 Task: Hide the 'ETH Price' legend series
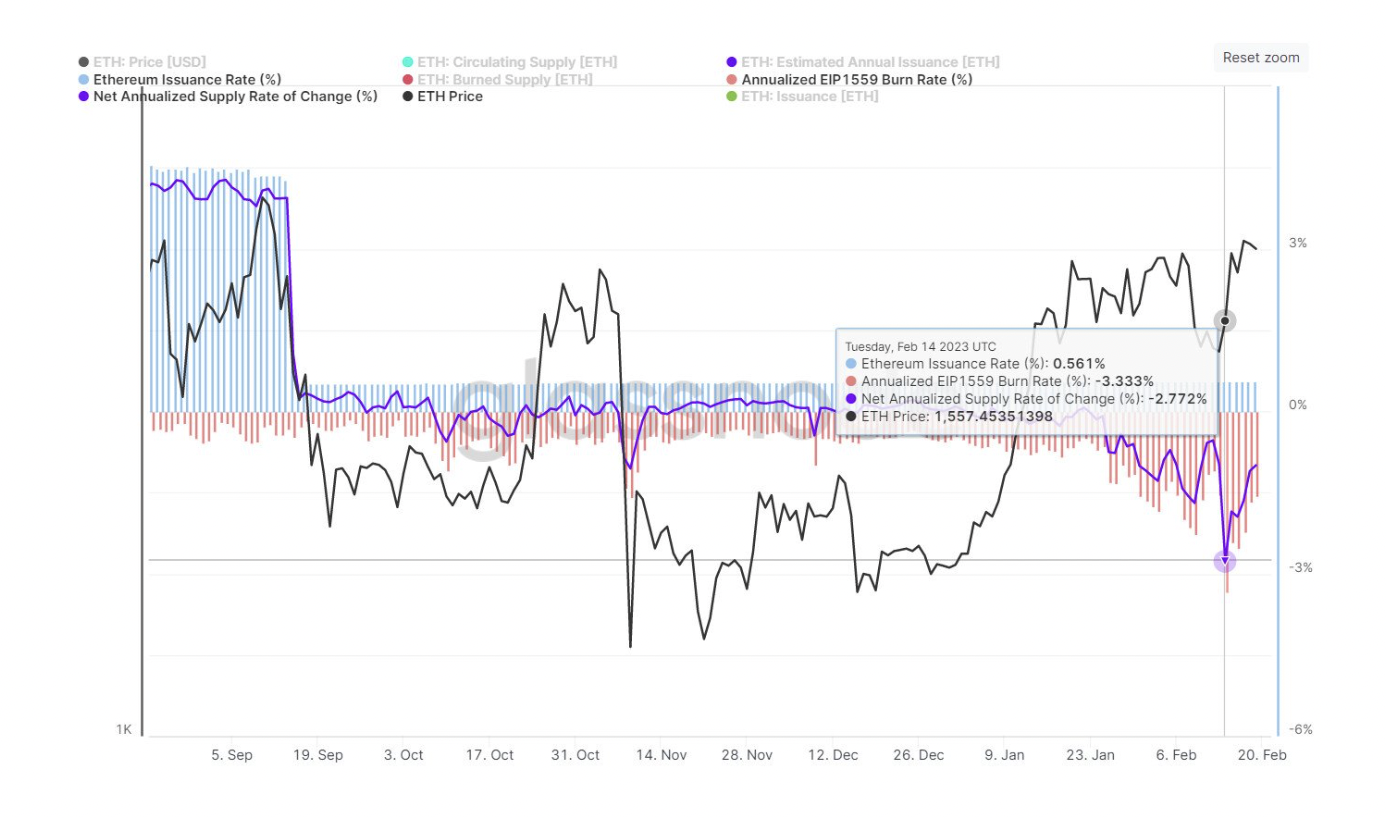pyautogui.click(x=442, y=96)
